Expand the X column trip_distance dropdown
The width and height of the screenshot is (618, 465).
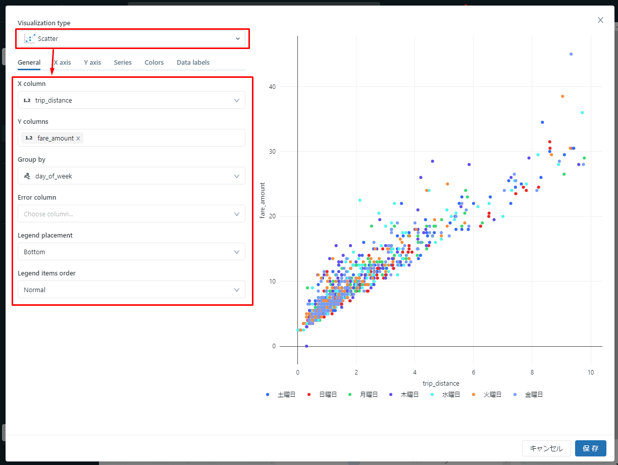click(x=132, y=101)
